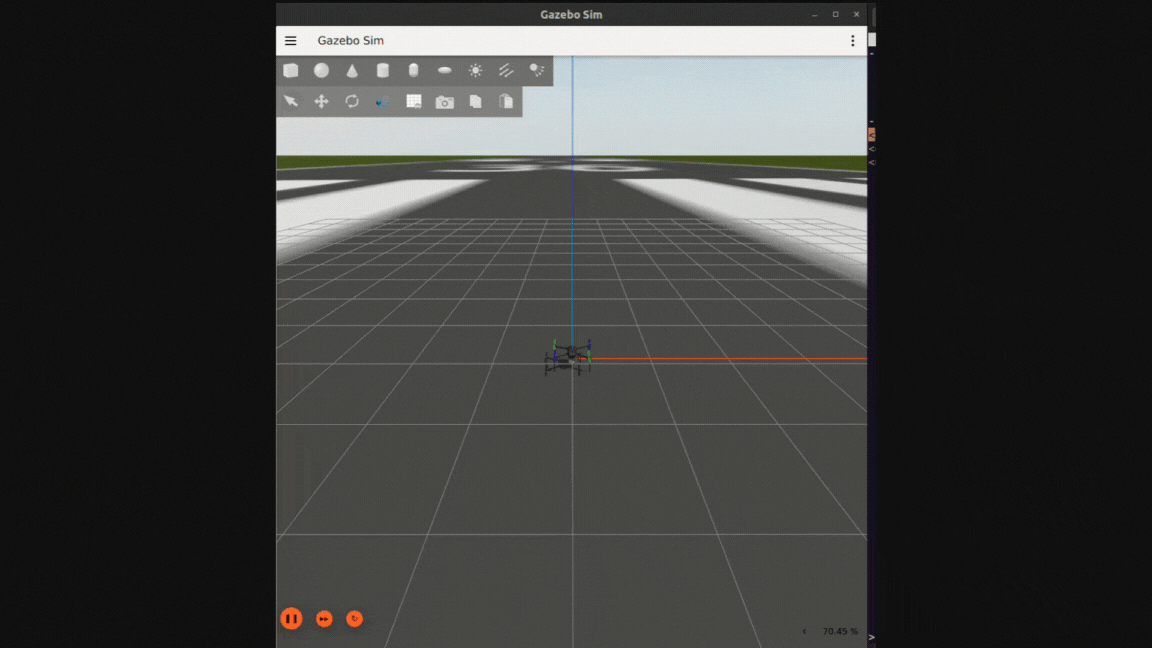Add a directional light
1152x648 pixels.
506,71
